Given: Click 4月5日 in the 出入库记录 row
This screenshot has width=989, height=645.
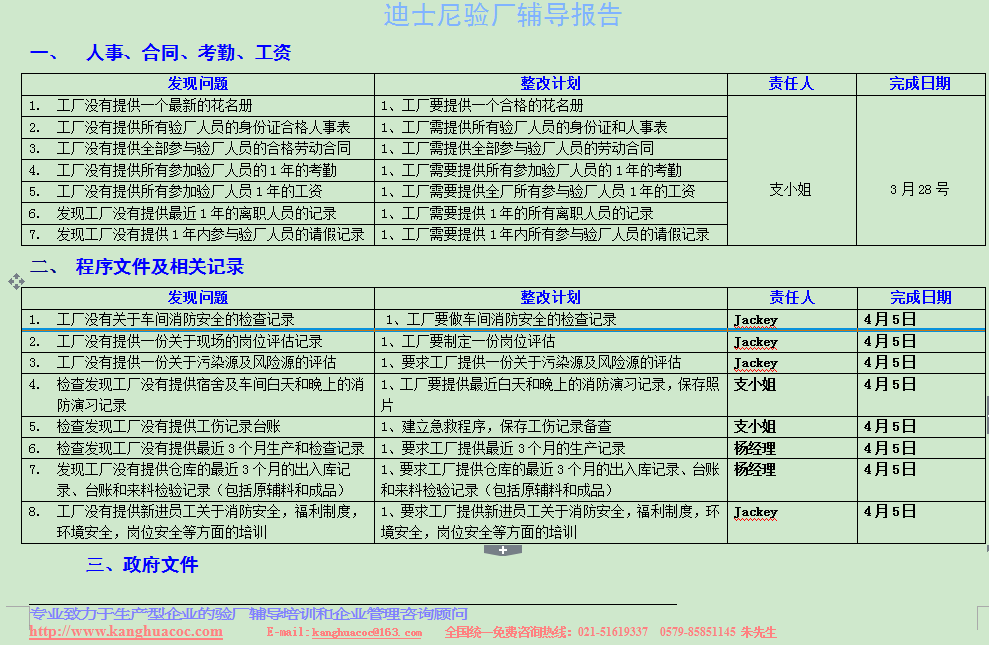Looking at the screenshot, I should click(889, 470).
